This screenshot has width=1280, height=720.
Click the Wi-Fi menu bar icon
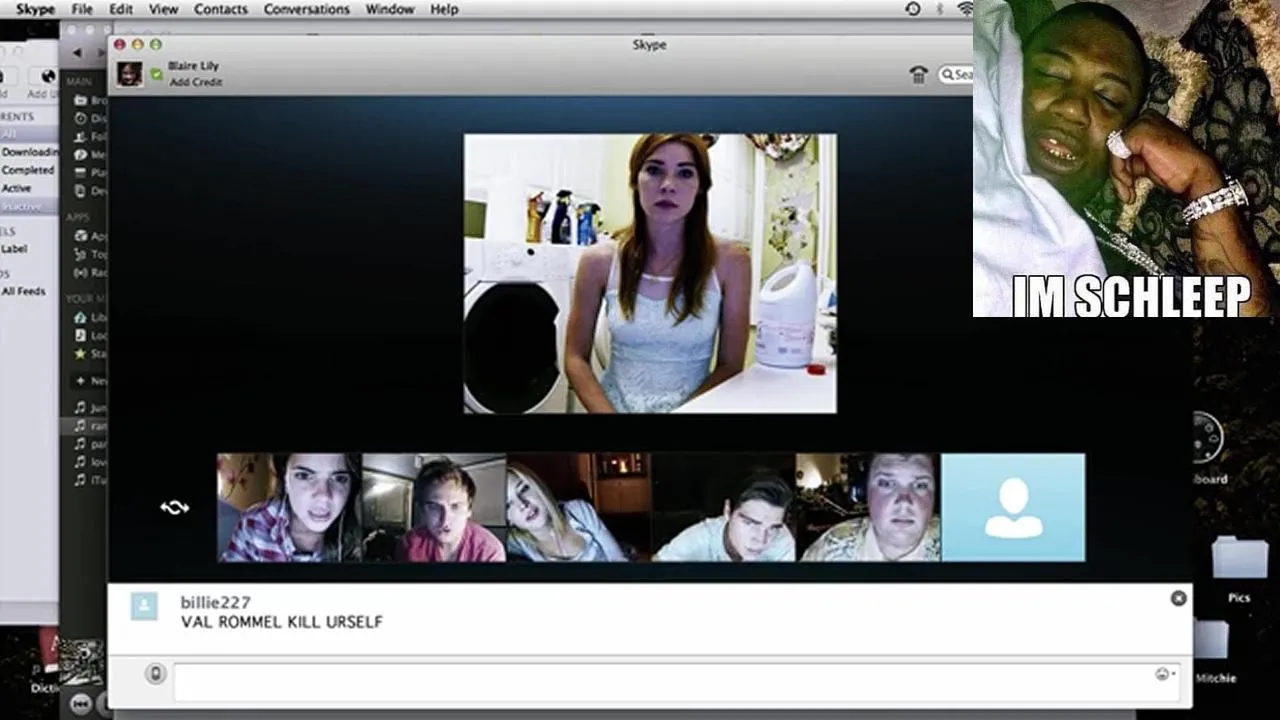point(965,9)
